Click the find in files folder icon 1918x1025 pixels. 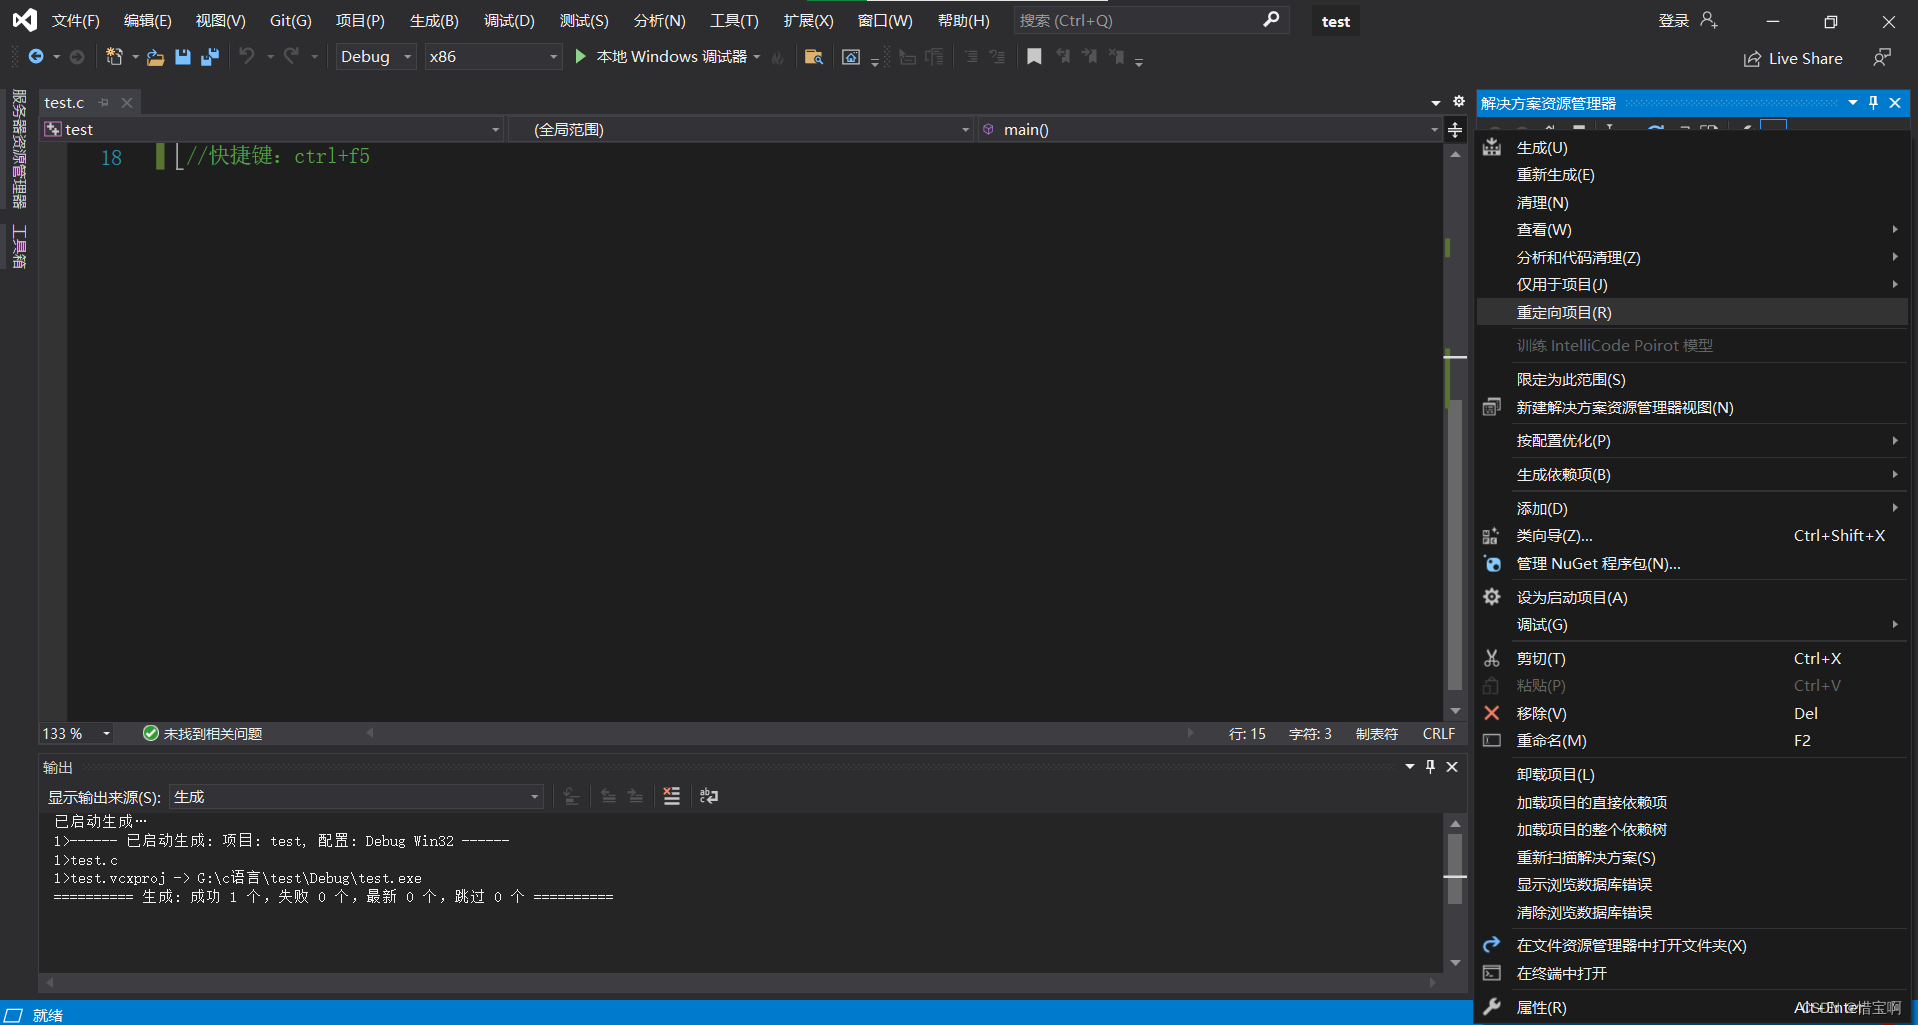pyautogui.click(x=814, y=57)
